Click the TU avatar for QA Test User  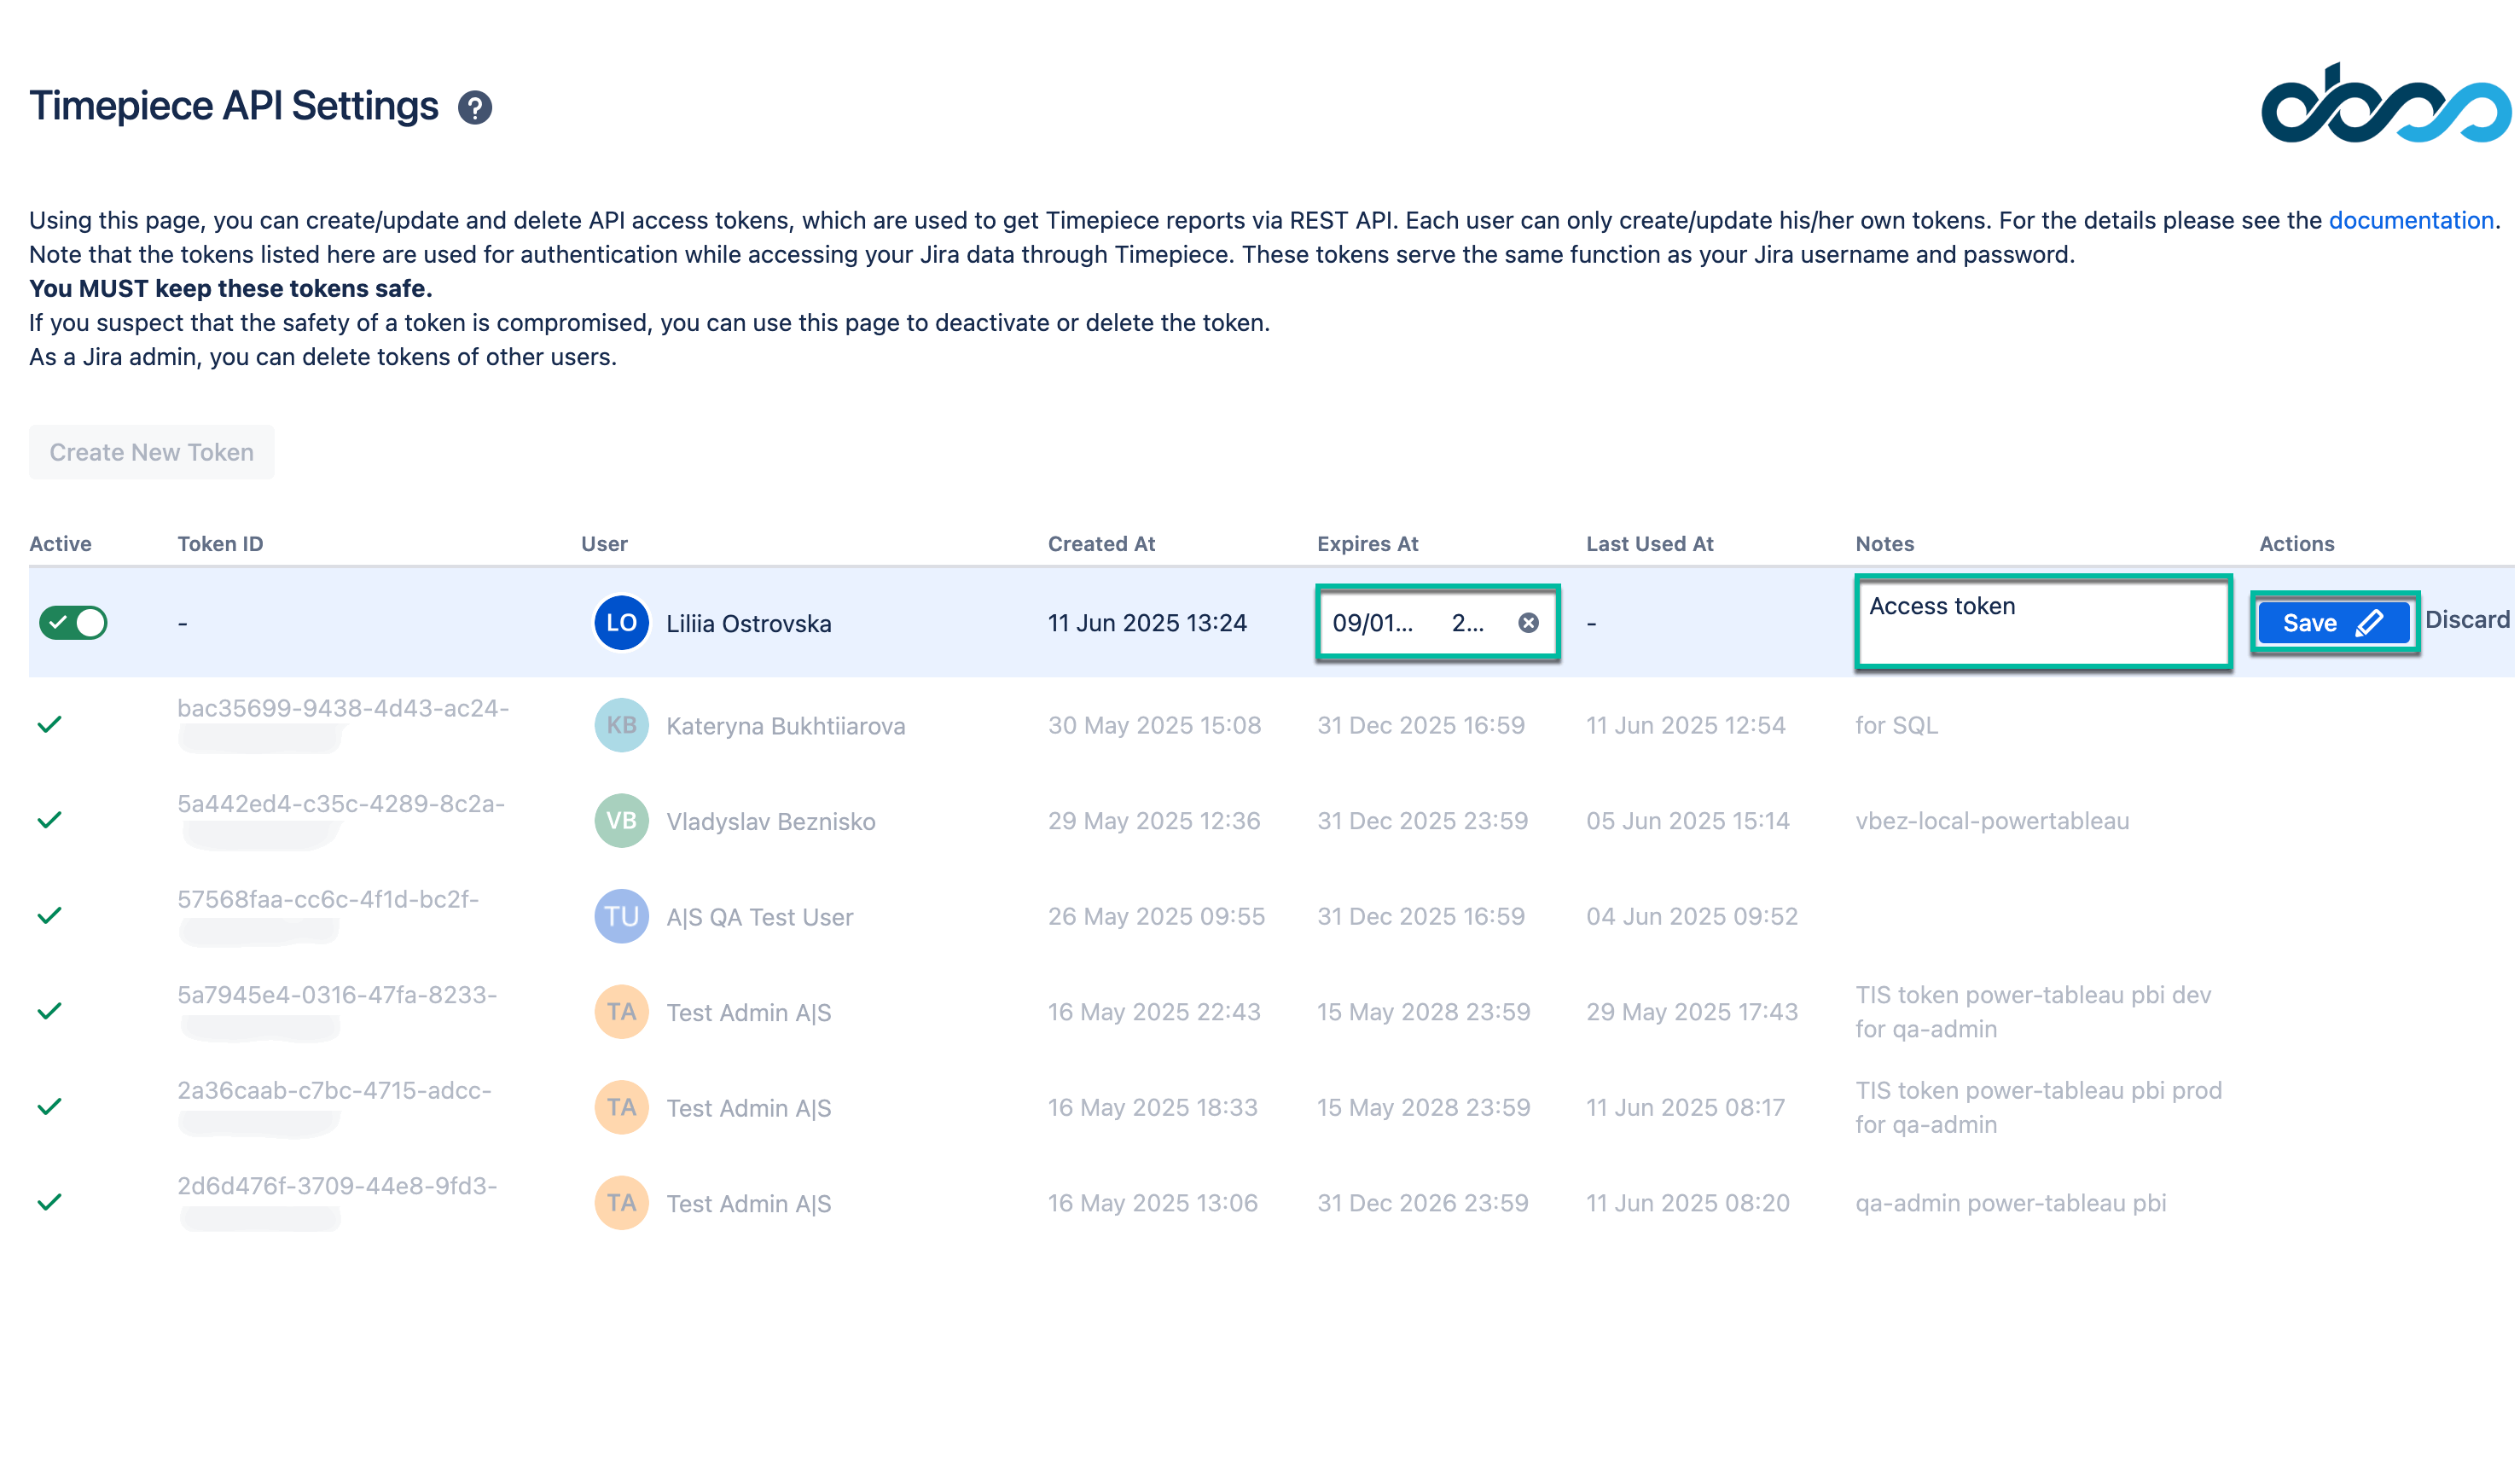point(621,916)
